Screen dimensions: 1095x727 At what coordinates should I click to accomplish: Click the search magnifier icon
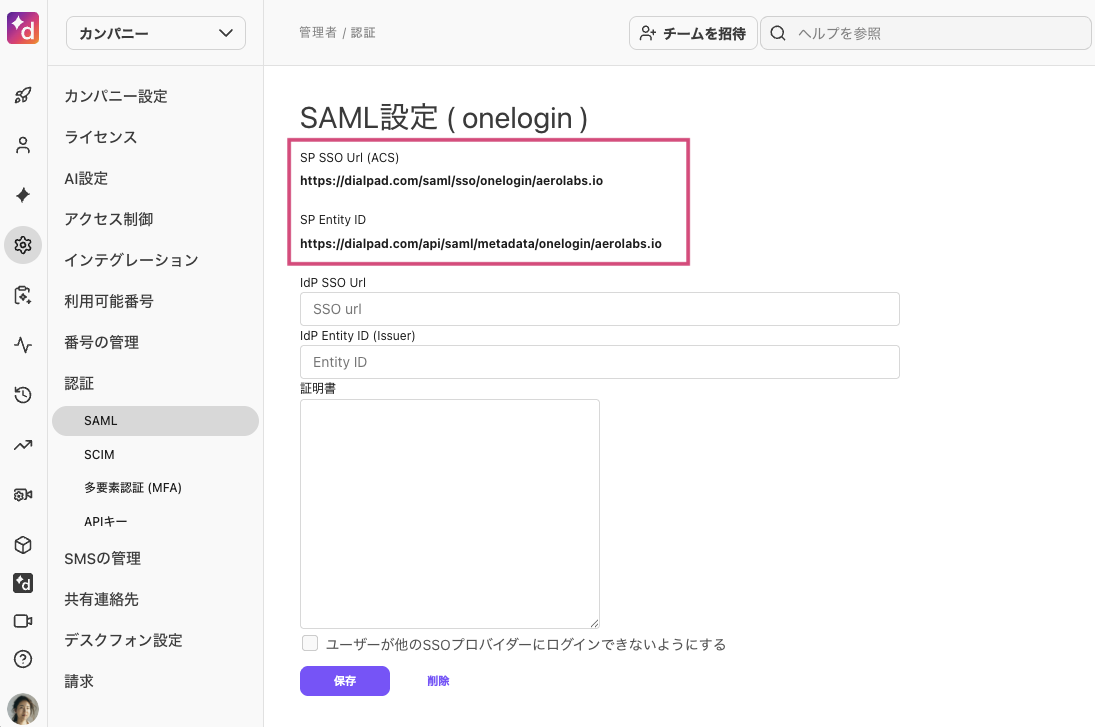[x=778, y=33]
